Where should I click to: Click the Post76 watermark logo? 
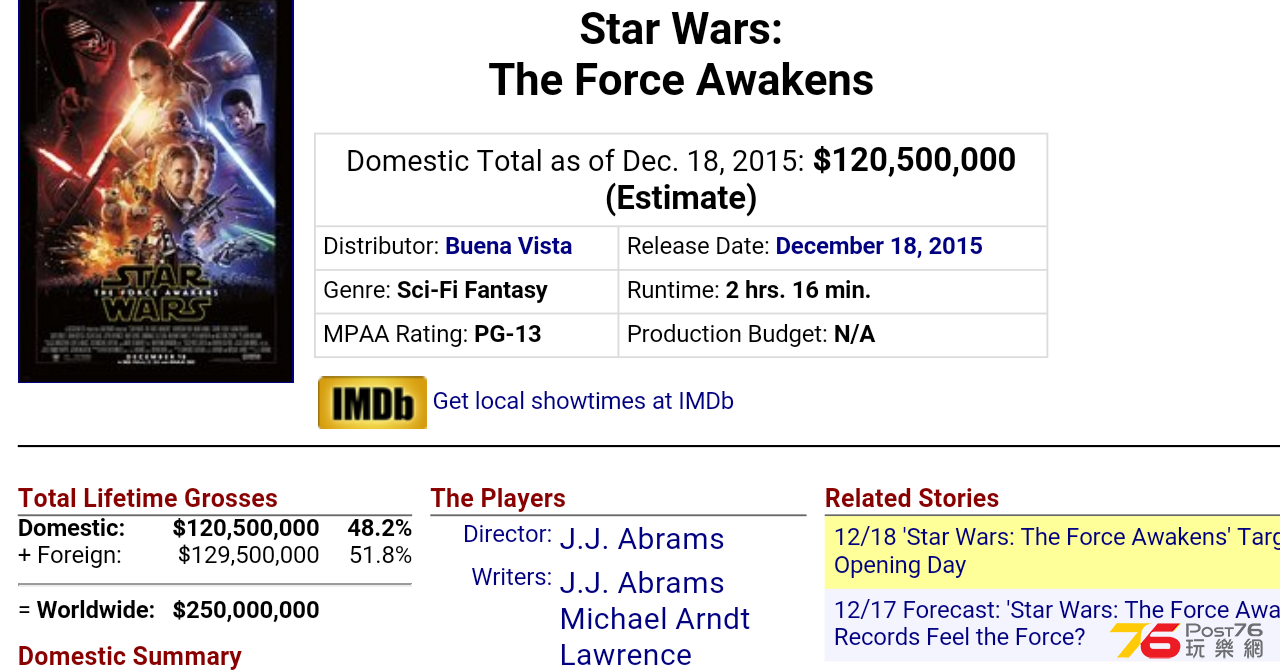click(x=1186, y=640)
